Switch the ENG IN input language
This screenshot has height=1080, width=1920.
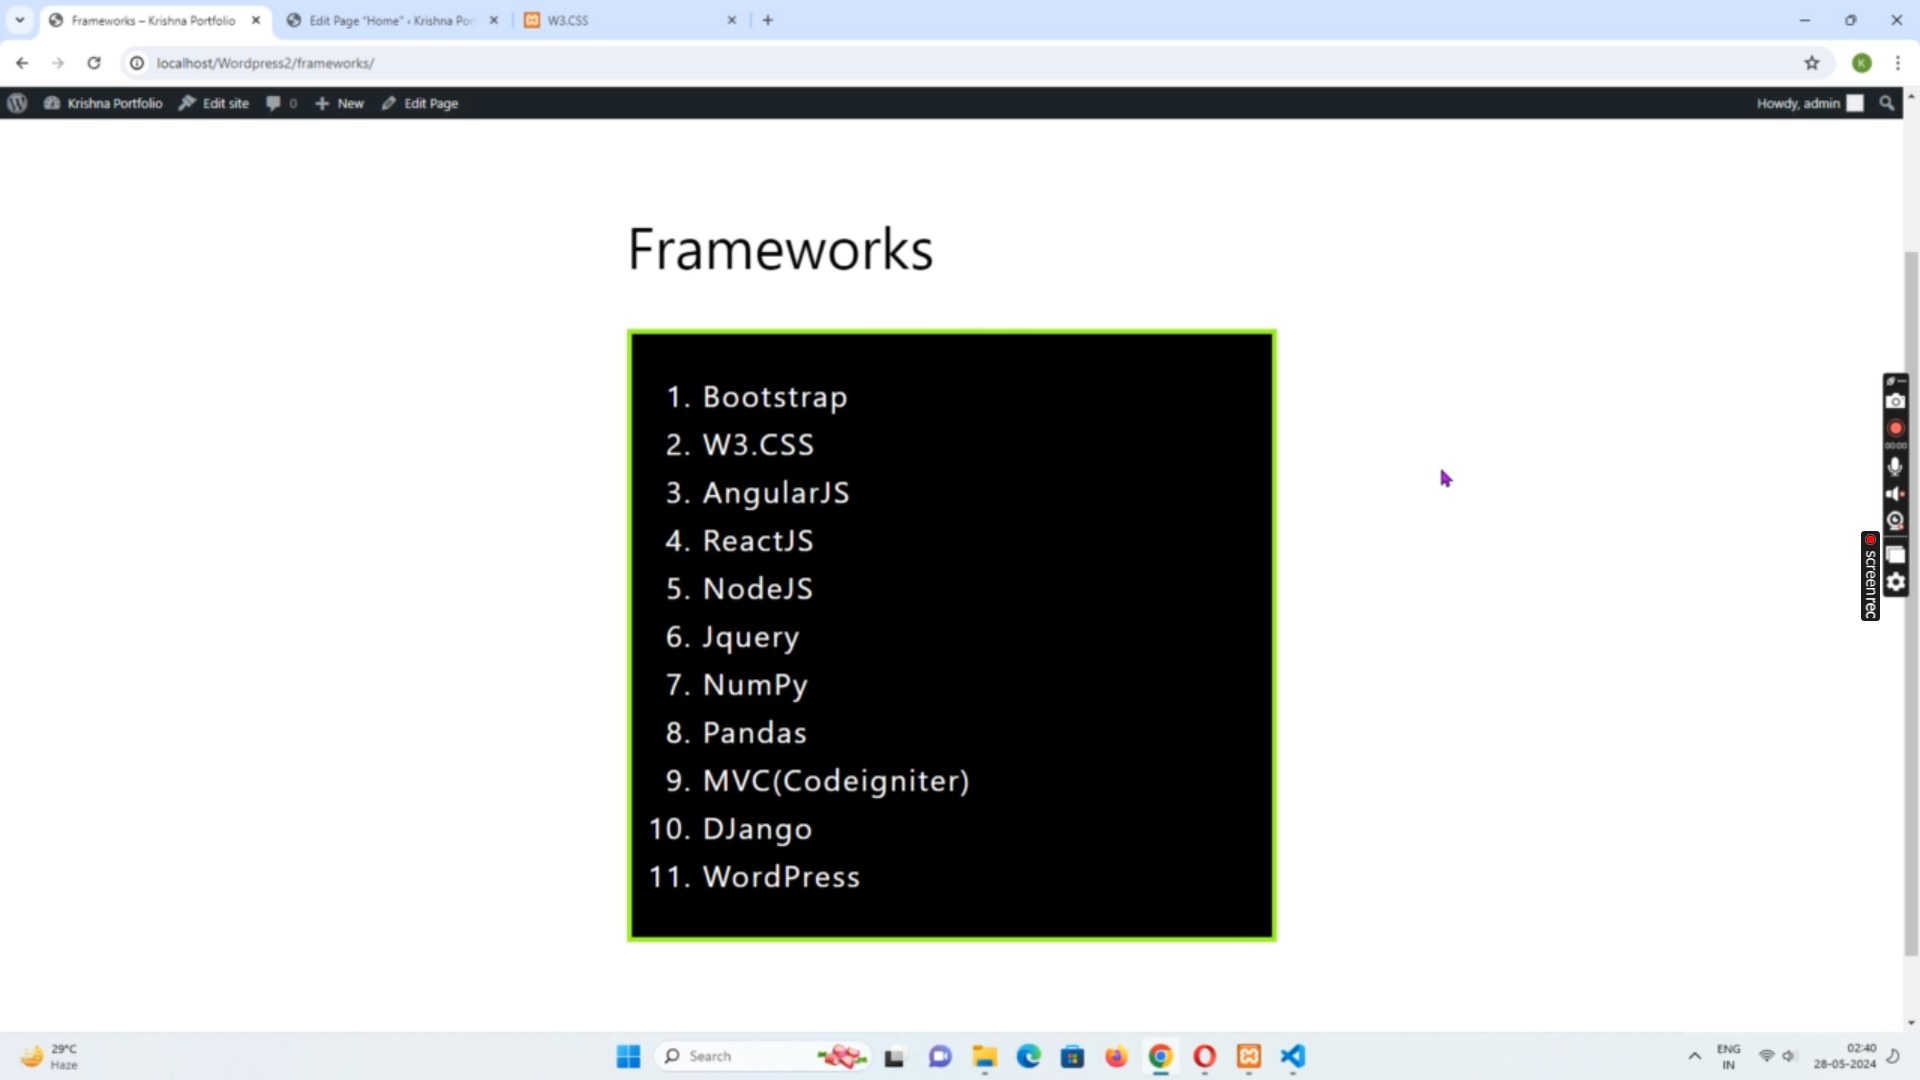coord(1728,1056)
